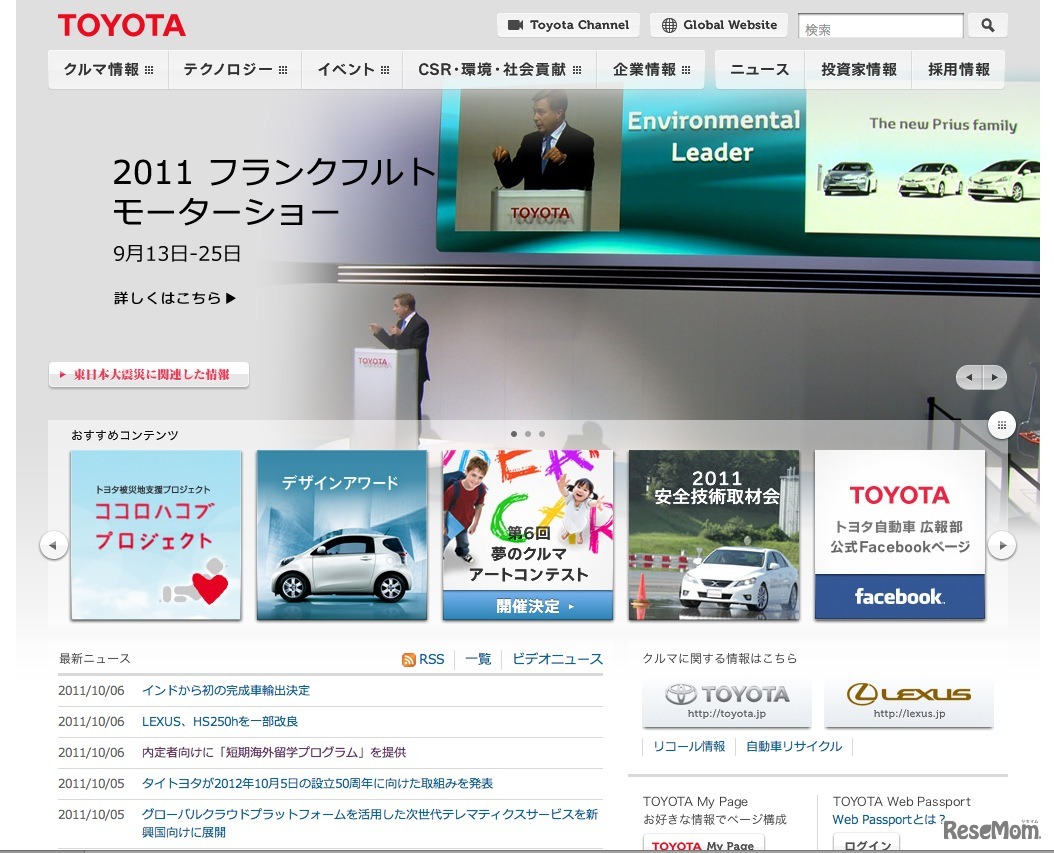Expand the テクノロジー menu
Viewport: 1054px width, 853px height.
[x=235, y=69]
